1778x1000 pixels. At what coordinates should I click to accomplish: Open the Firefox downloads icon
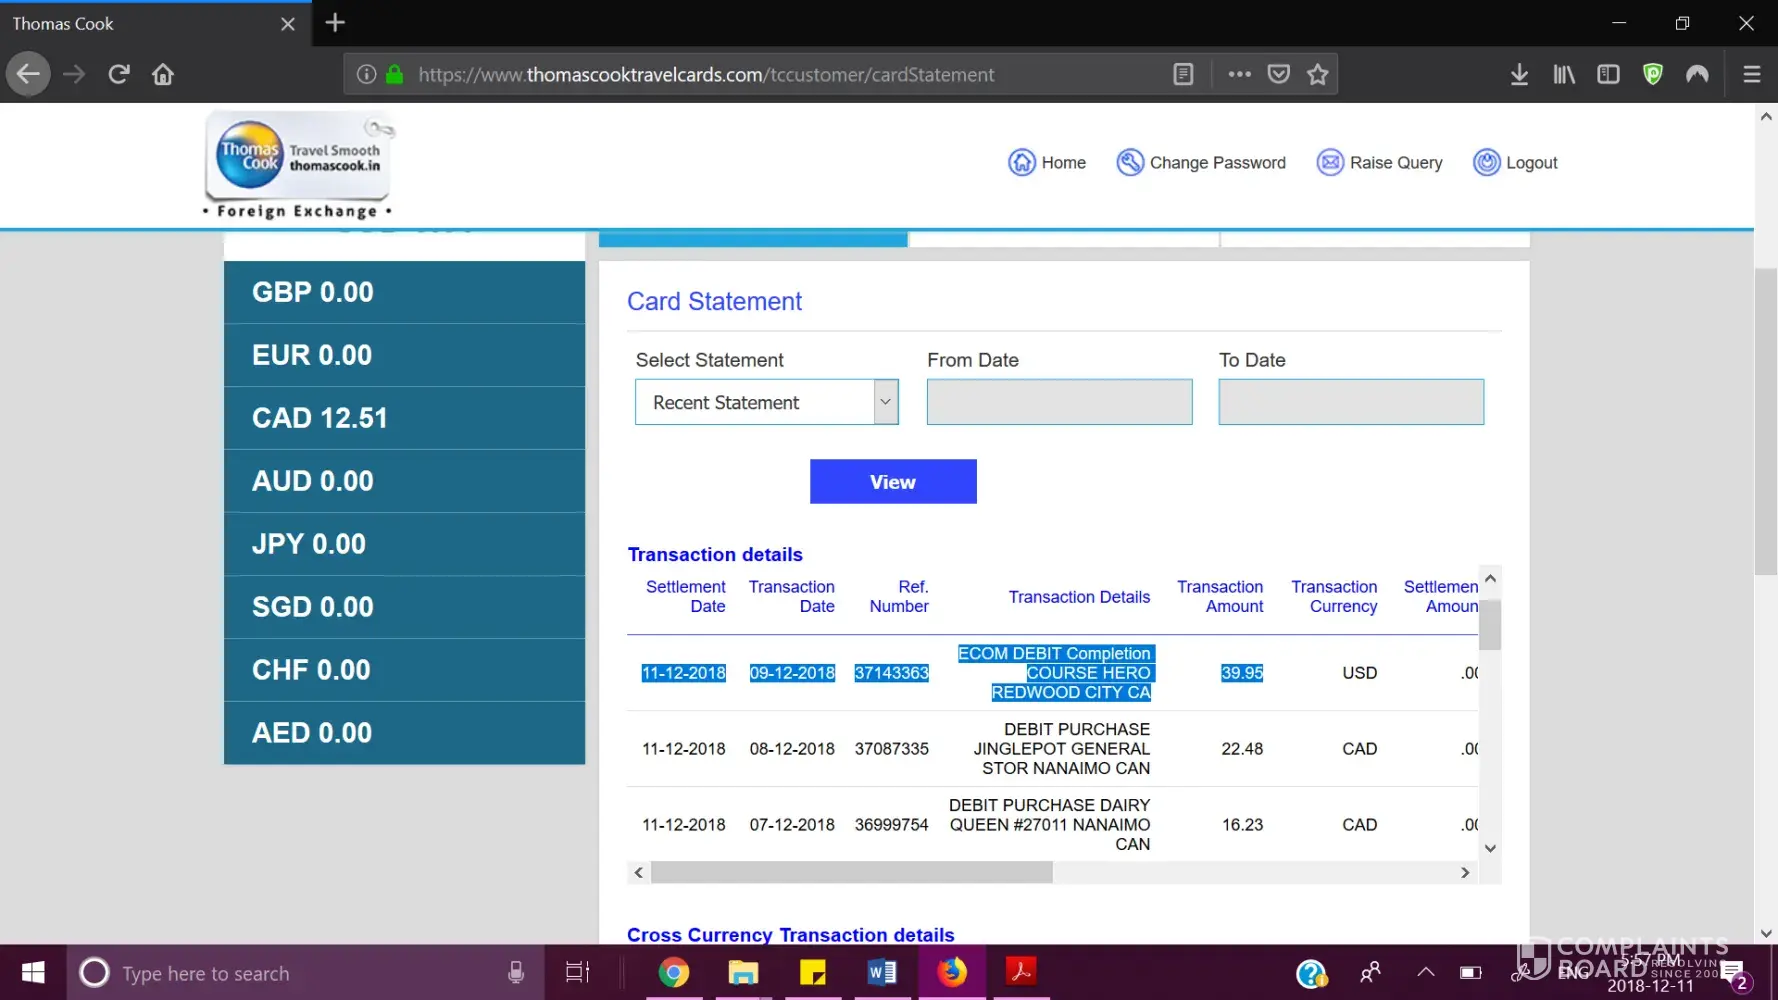click(x=1519, y=74)
